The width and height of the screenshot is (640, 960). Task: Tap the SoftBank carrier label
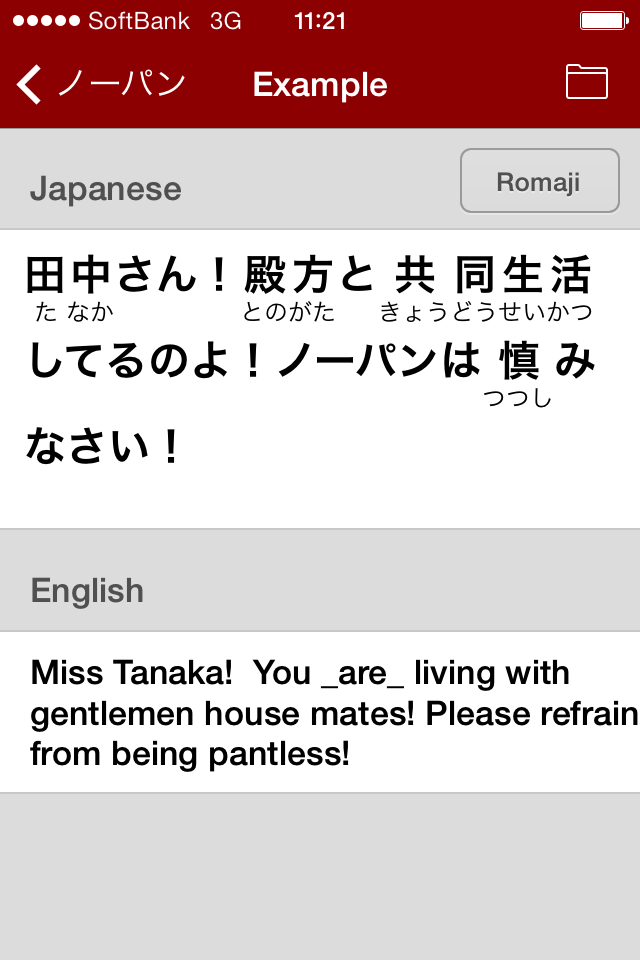tap(139, 21)
